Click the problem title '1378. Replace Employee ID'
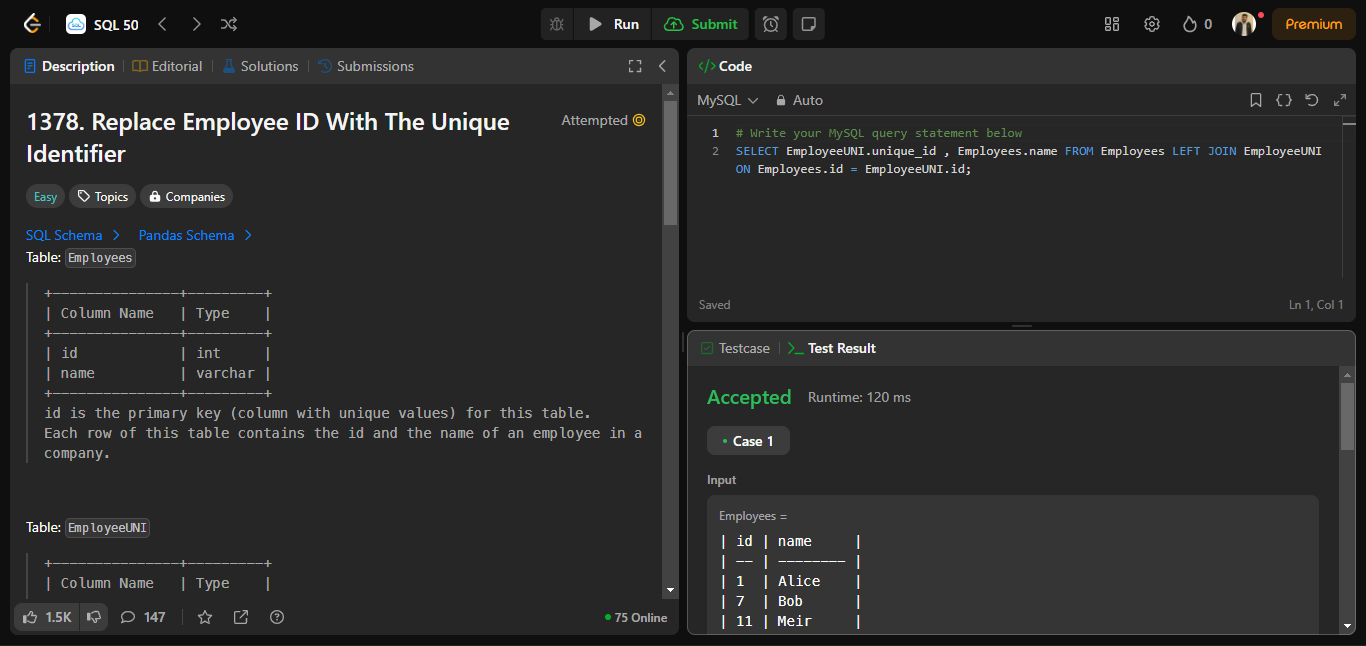The height and width of the screenshot is (646, 1366). click(268, 138)
